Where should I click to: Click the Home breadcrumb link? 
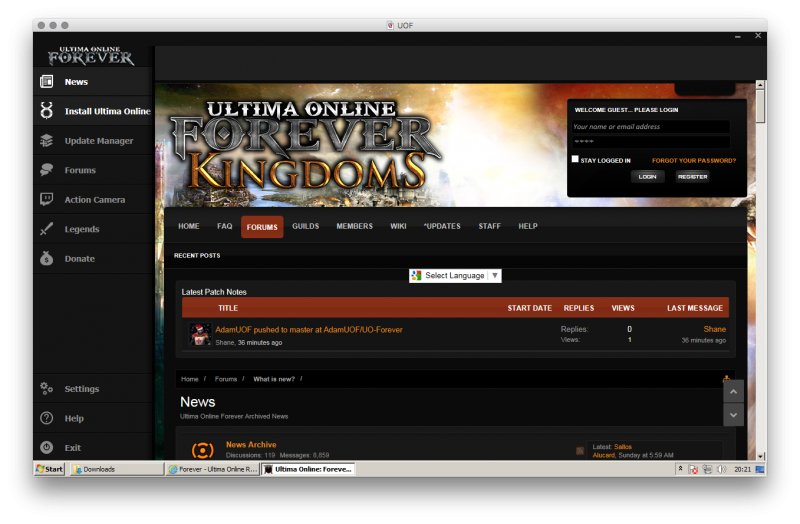(189, 379)
